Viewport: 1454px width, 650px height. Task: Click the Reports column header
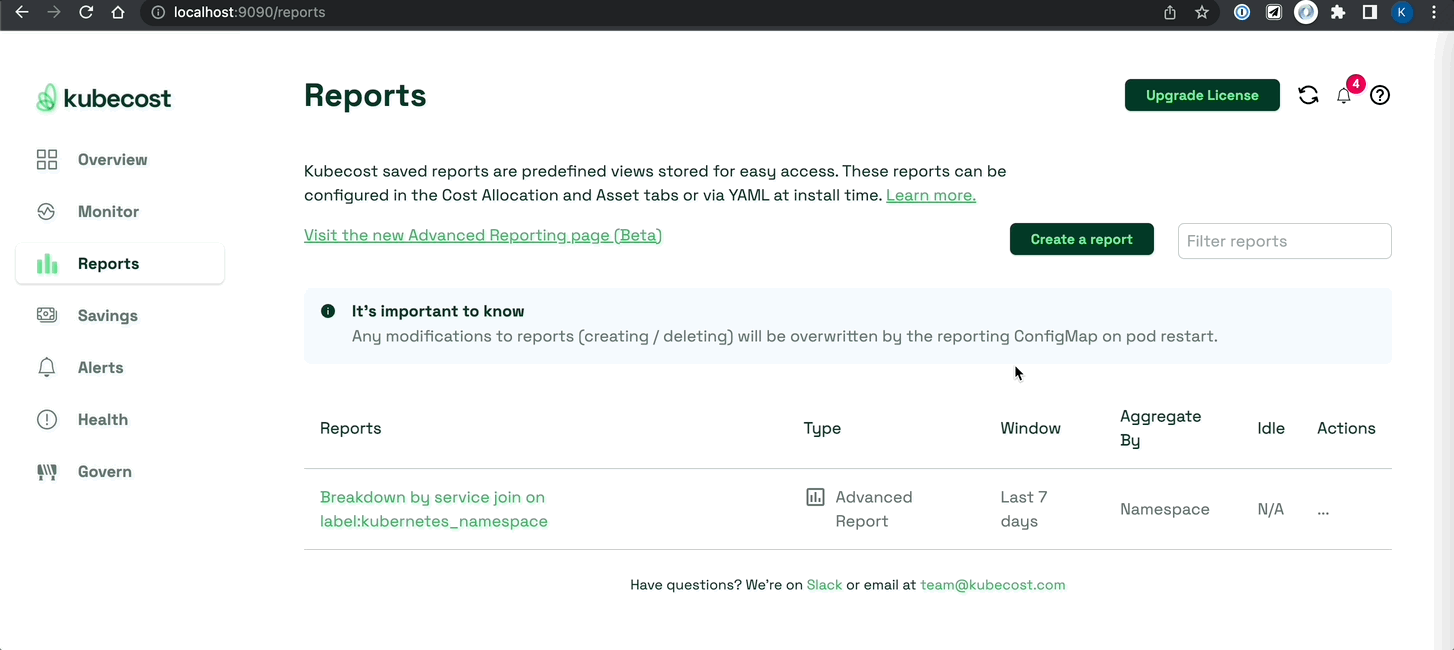pyautogui.click(x=350, y=428)
